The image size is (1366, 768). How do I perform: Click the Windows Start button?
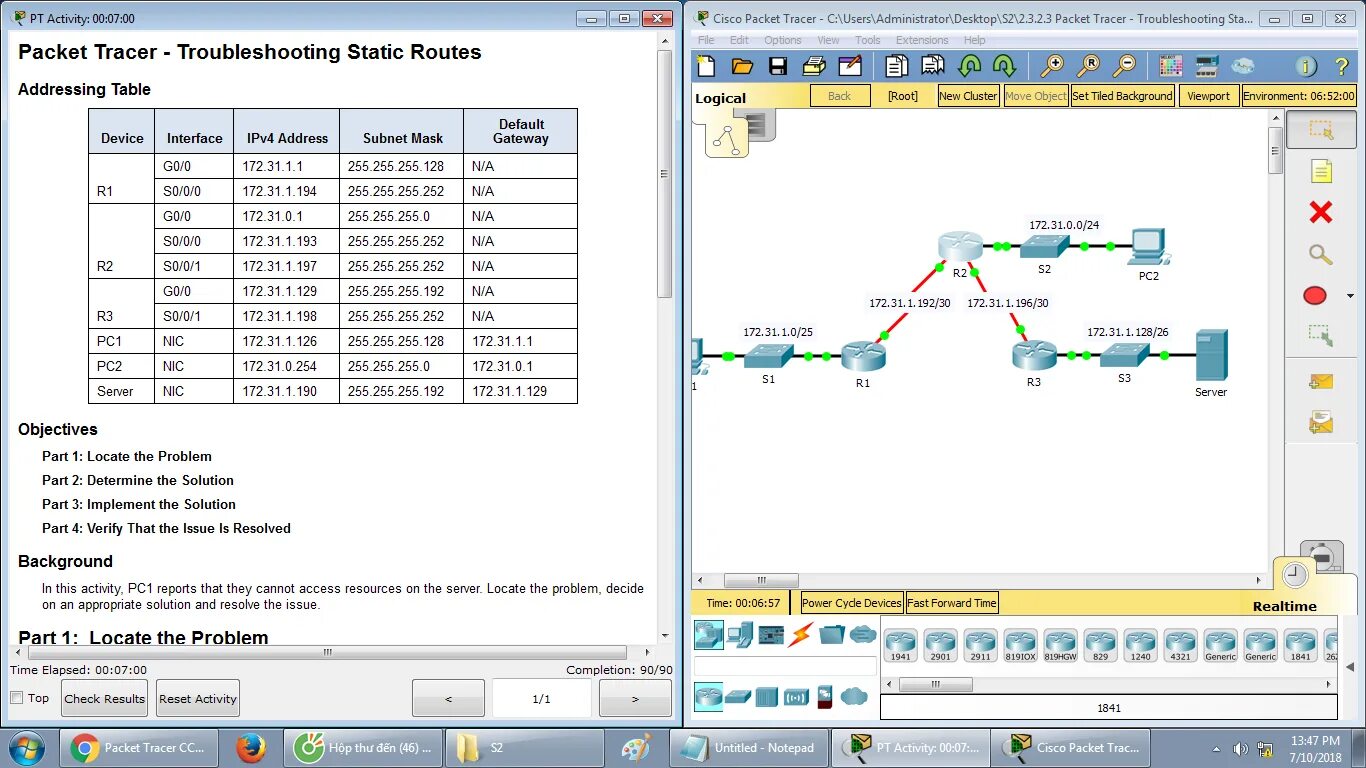pyautogui.click(x=27, y=747)
